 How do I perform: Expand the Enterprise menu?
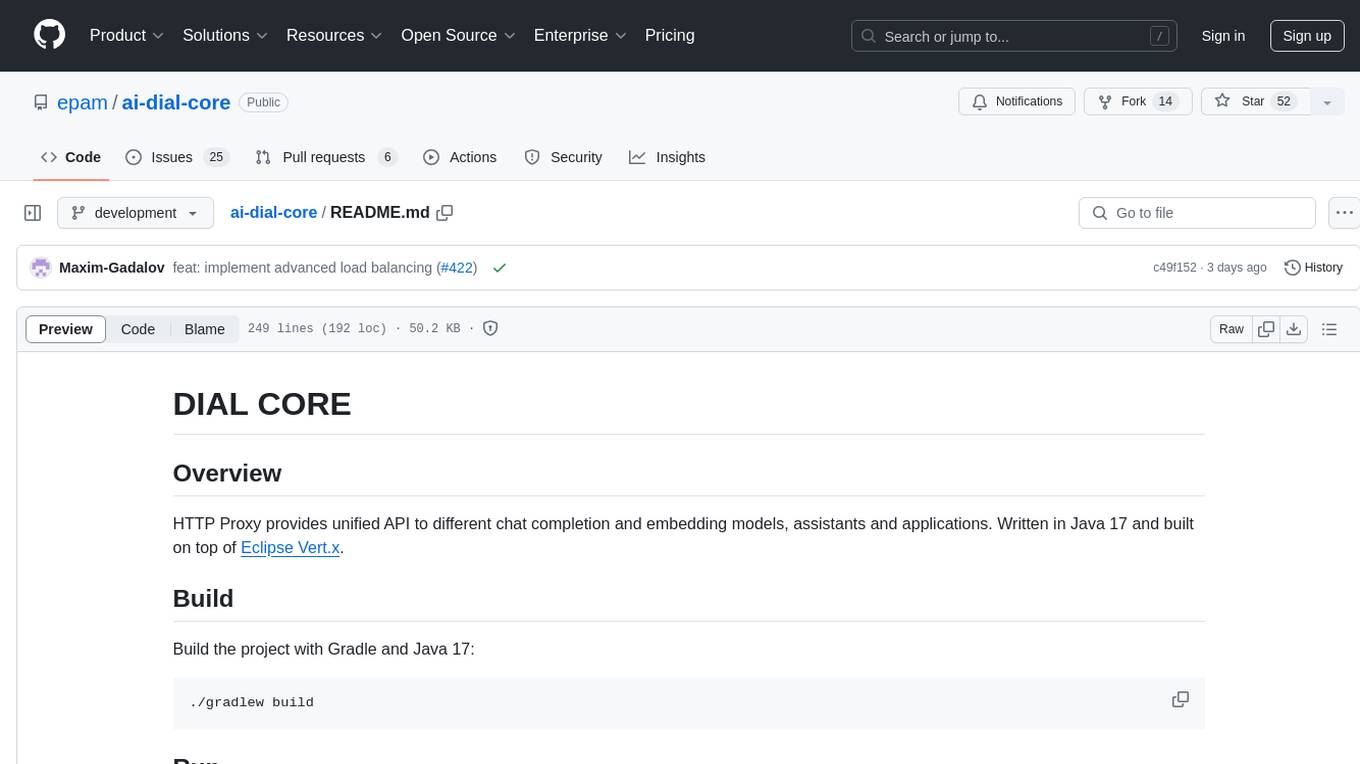(x=580, y=35)
